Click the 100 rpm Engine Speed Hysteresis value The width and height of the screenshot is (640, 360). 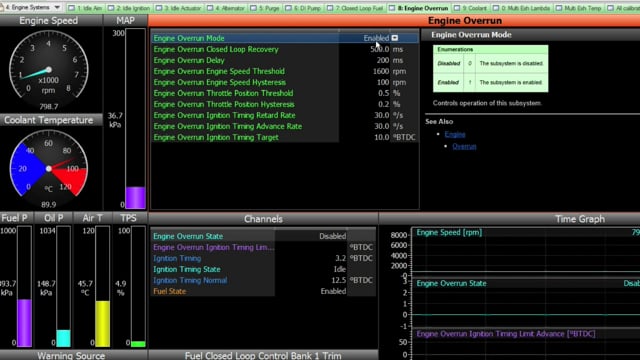coord(383,82)
